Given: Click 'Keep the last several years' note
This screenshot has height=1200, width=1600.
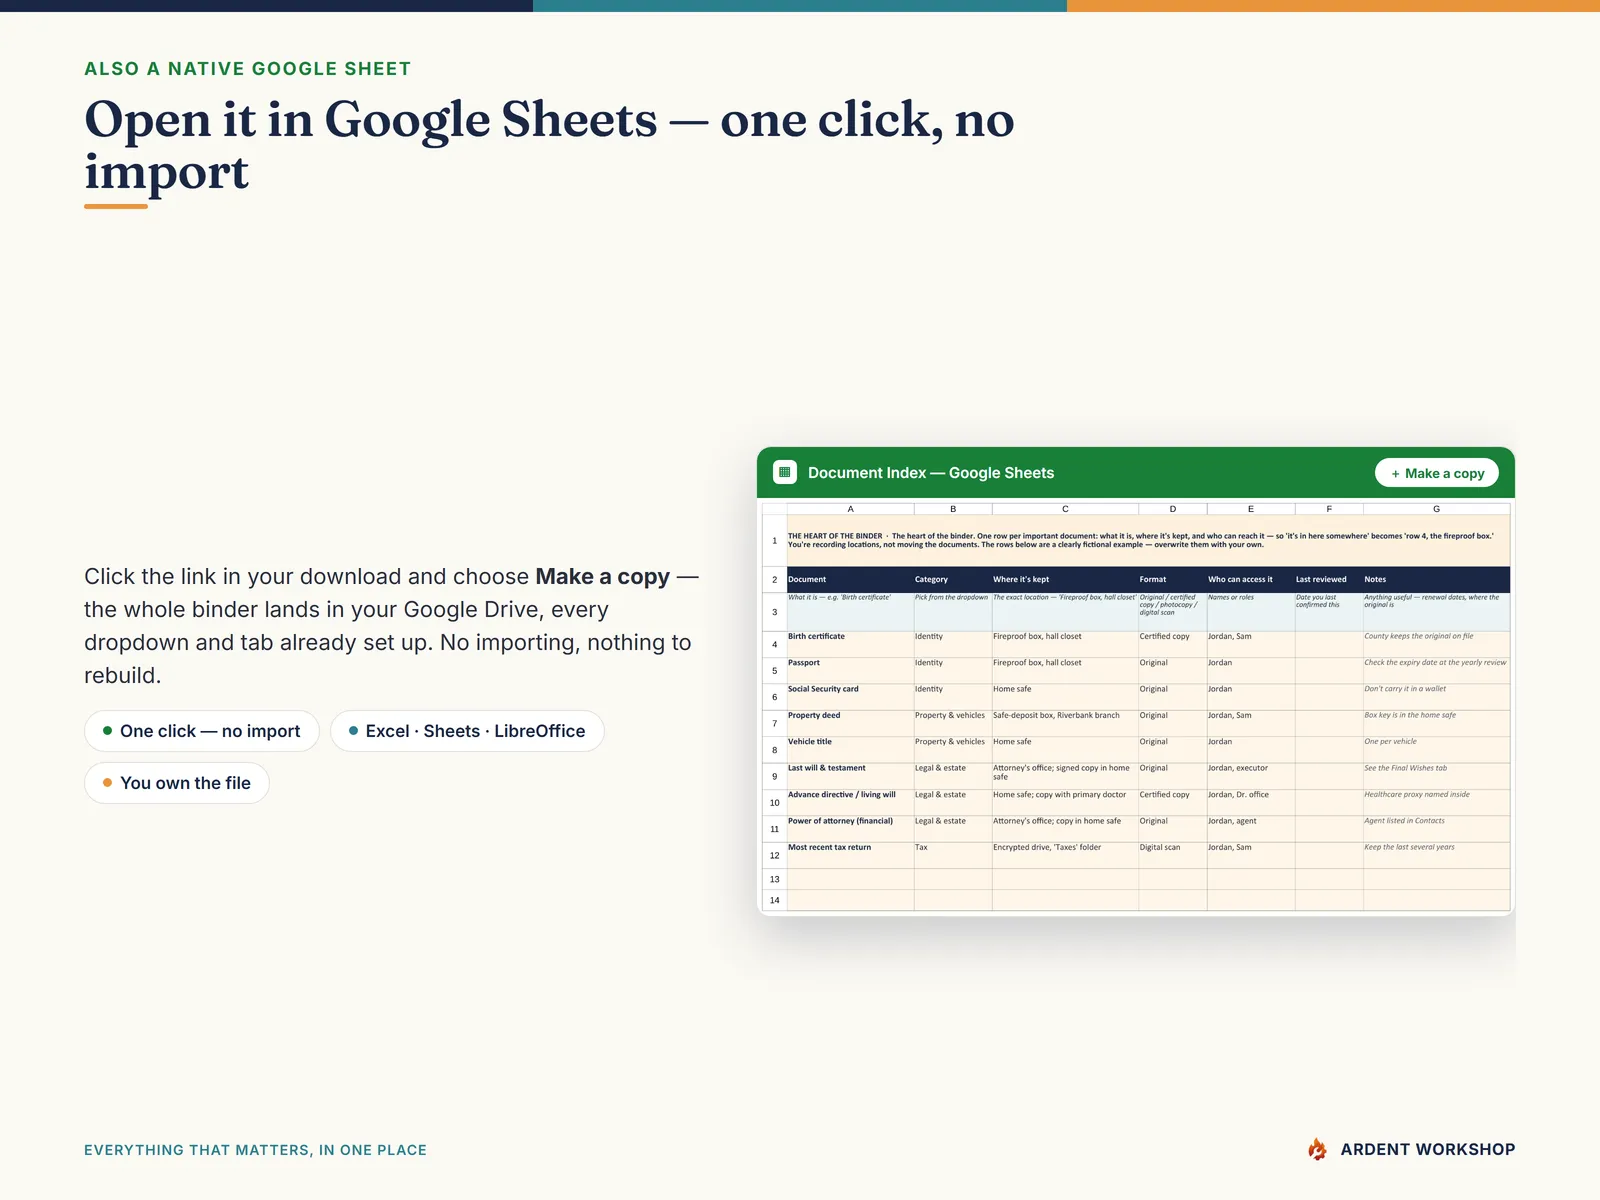Looking at the screenshot, I should pos(1436,855).
